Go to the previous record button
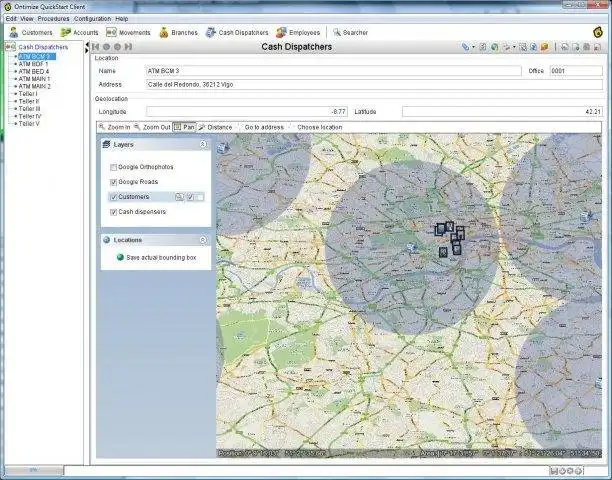The height and width of the screenshot is (480, 612). pyautogui.click(x=107, y=47)
